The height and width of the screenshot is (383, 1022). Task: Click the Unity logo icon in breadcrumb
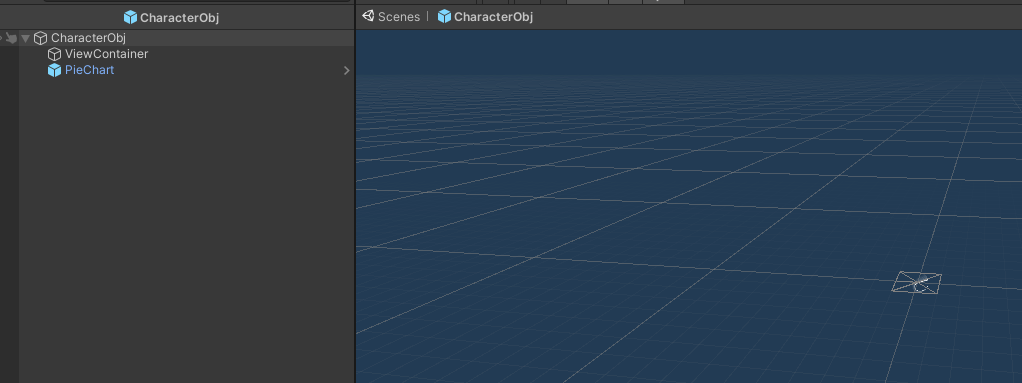click(x=369, y=16)
